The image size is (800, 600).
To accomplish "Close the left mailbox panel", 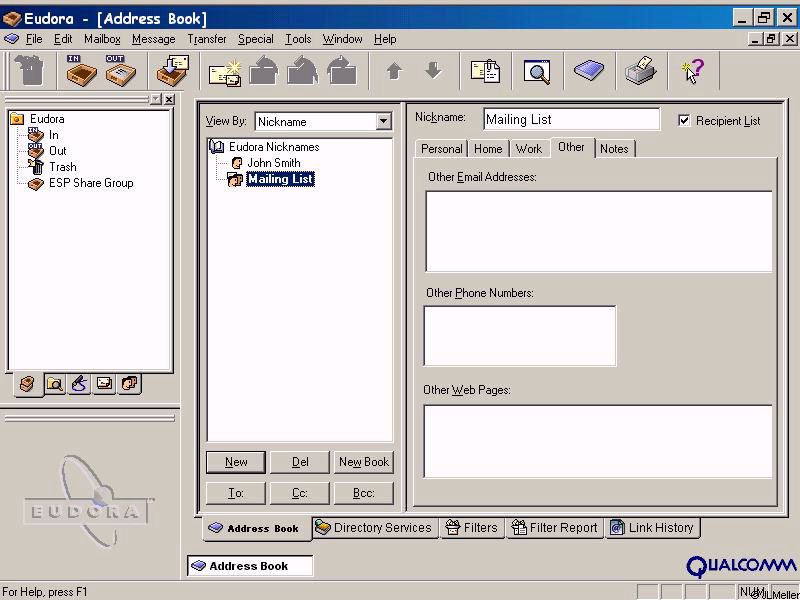I will 169,99.
